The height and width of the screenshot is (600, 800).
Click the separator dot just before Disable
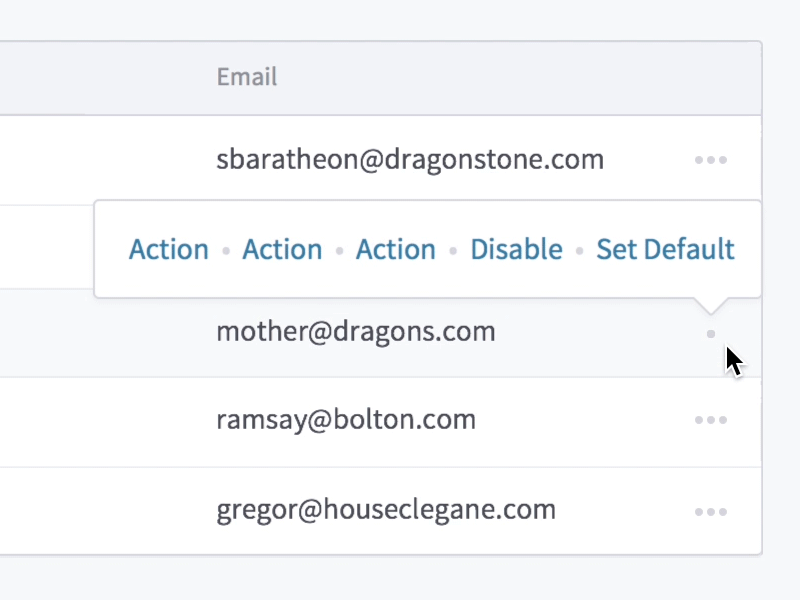[x=453, y=250]
